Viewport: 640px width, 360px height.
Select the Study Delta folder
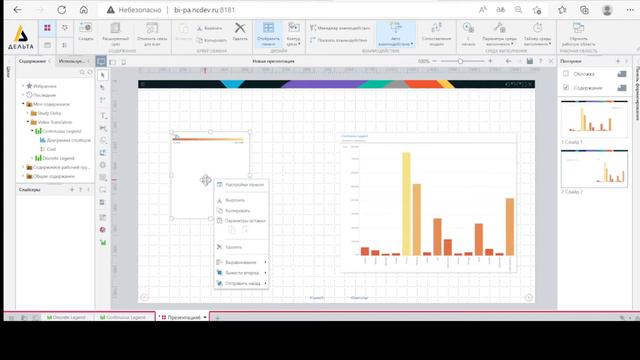tap(46, 113)
